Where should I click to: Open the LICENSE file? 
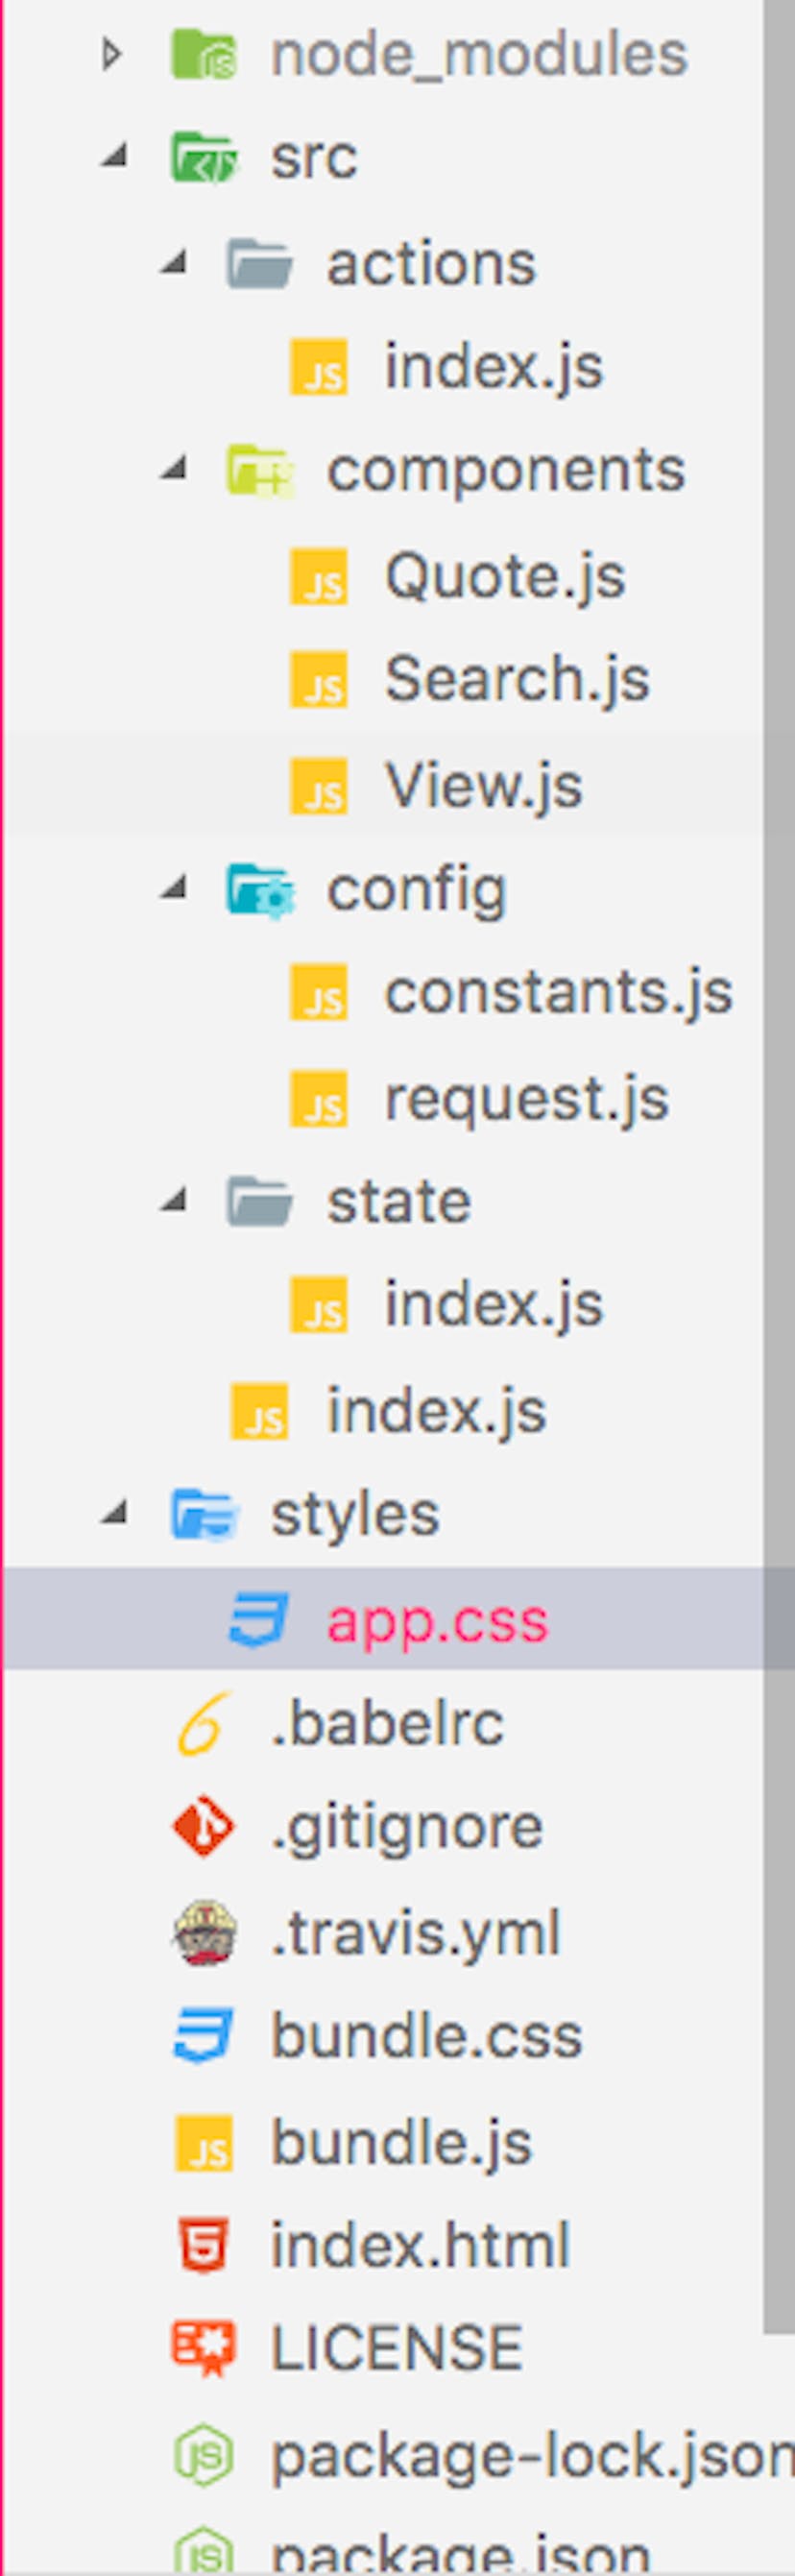(x=397, y=2349)
